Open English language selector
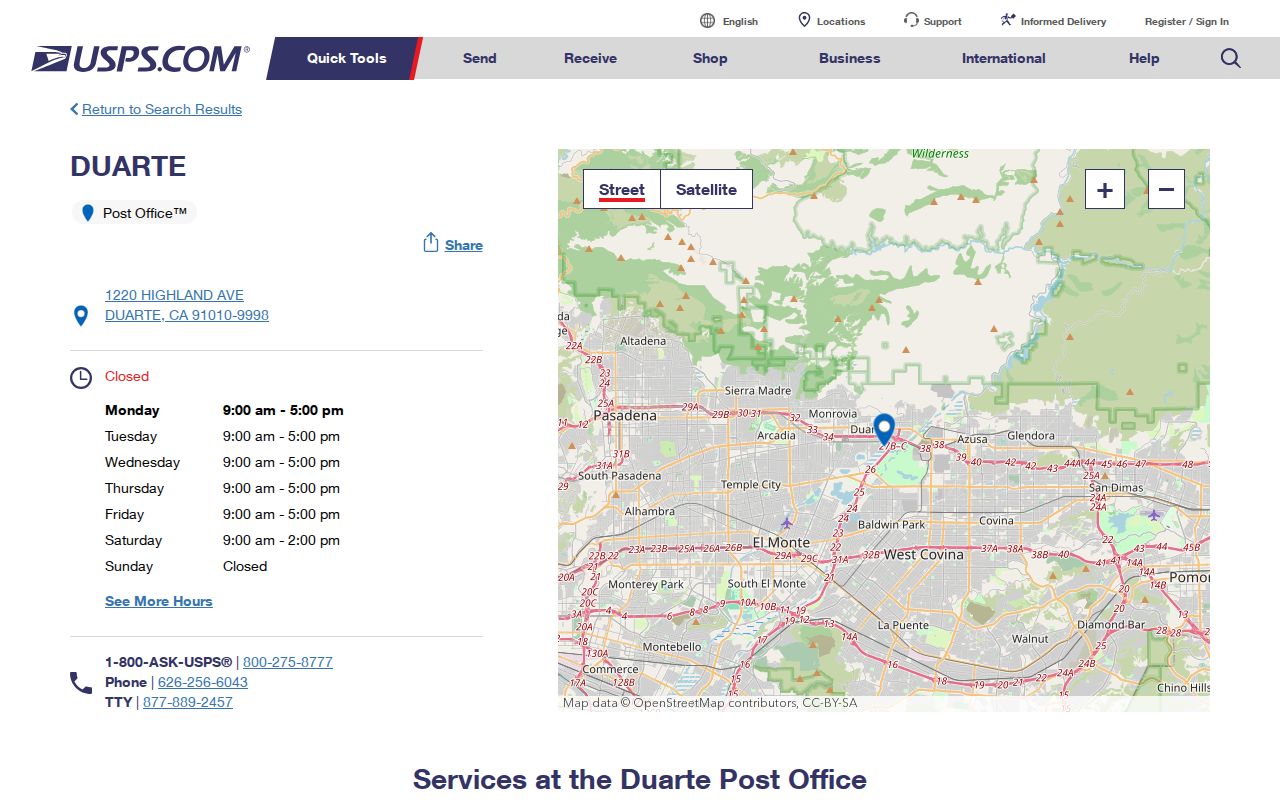This screenshot has width=1280, height=800. pos(740,21)
